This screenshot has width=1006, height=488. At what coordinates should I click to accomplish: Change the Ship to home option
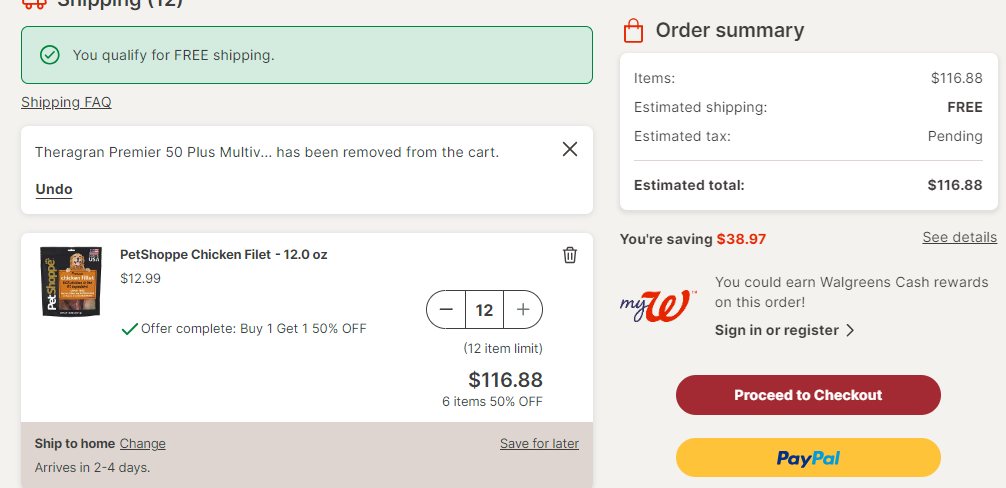[x=142, y=444]
